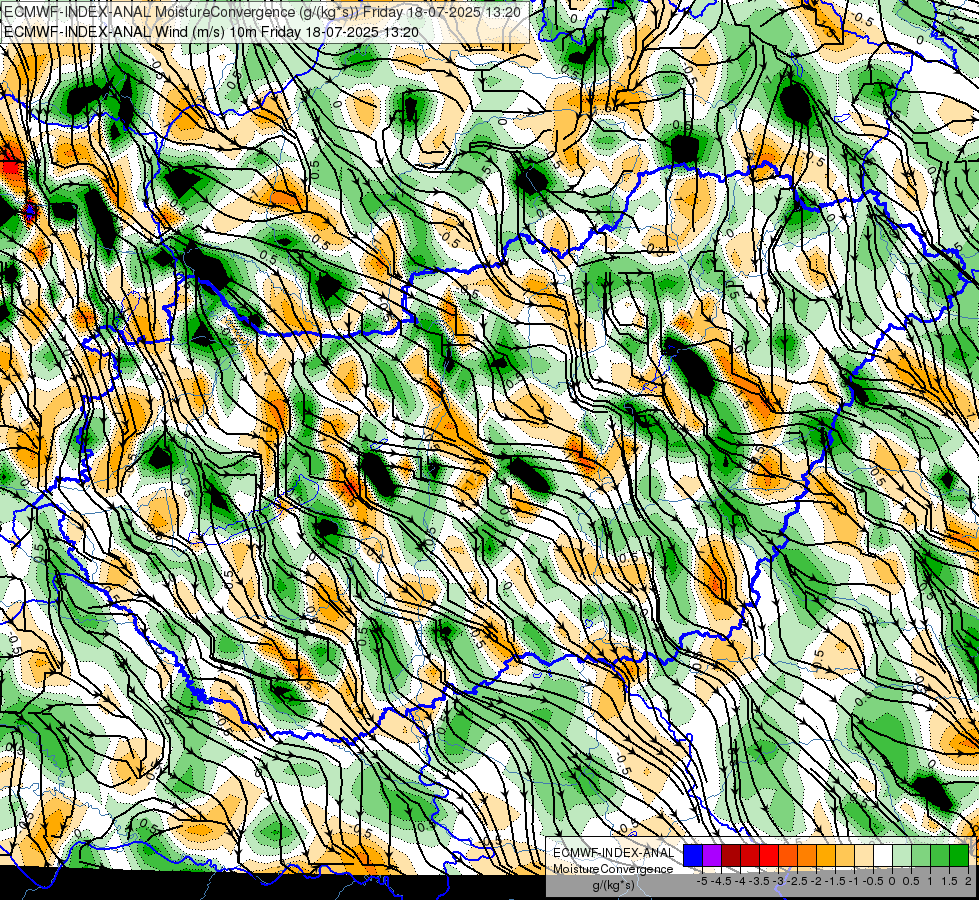This screenshot has height=900, width=979.
Task: Click legend swatch between 1 and 1.5
Action: coord(940,855)
